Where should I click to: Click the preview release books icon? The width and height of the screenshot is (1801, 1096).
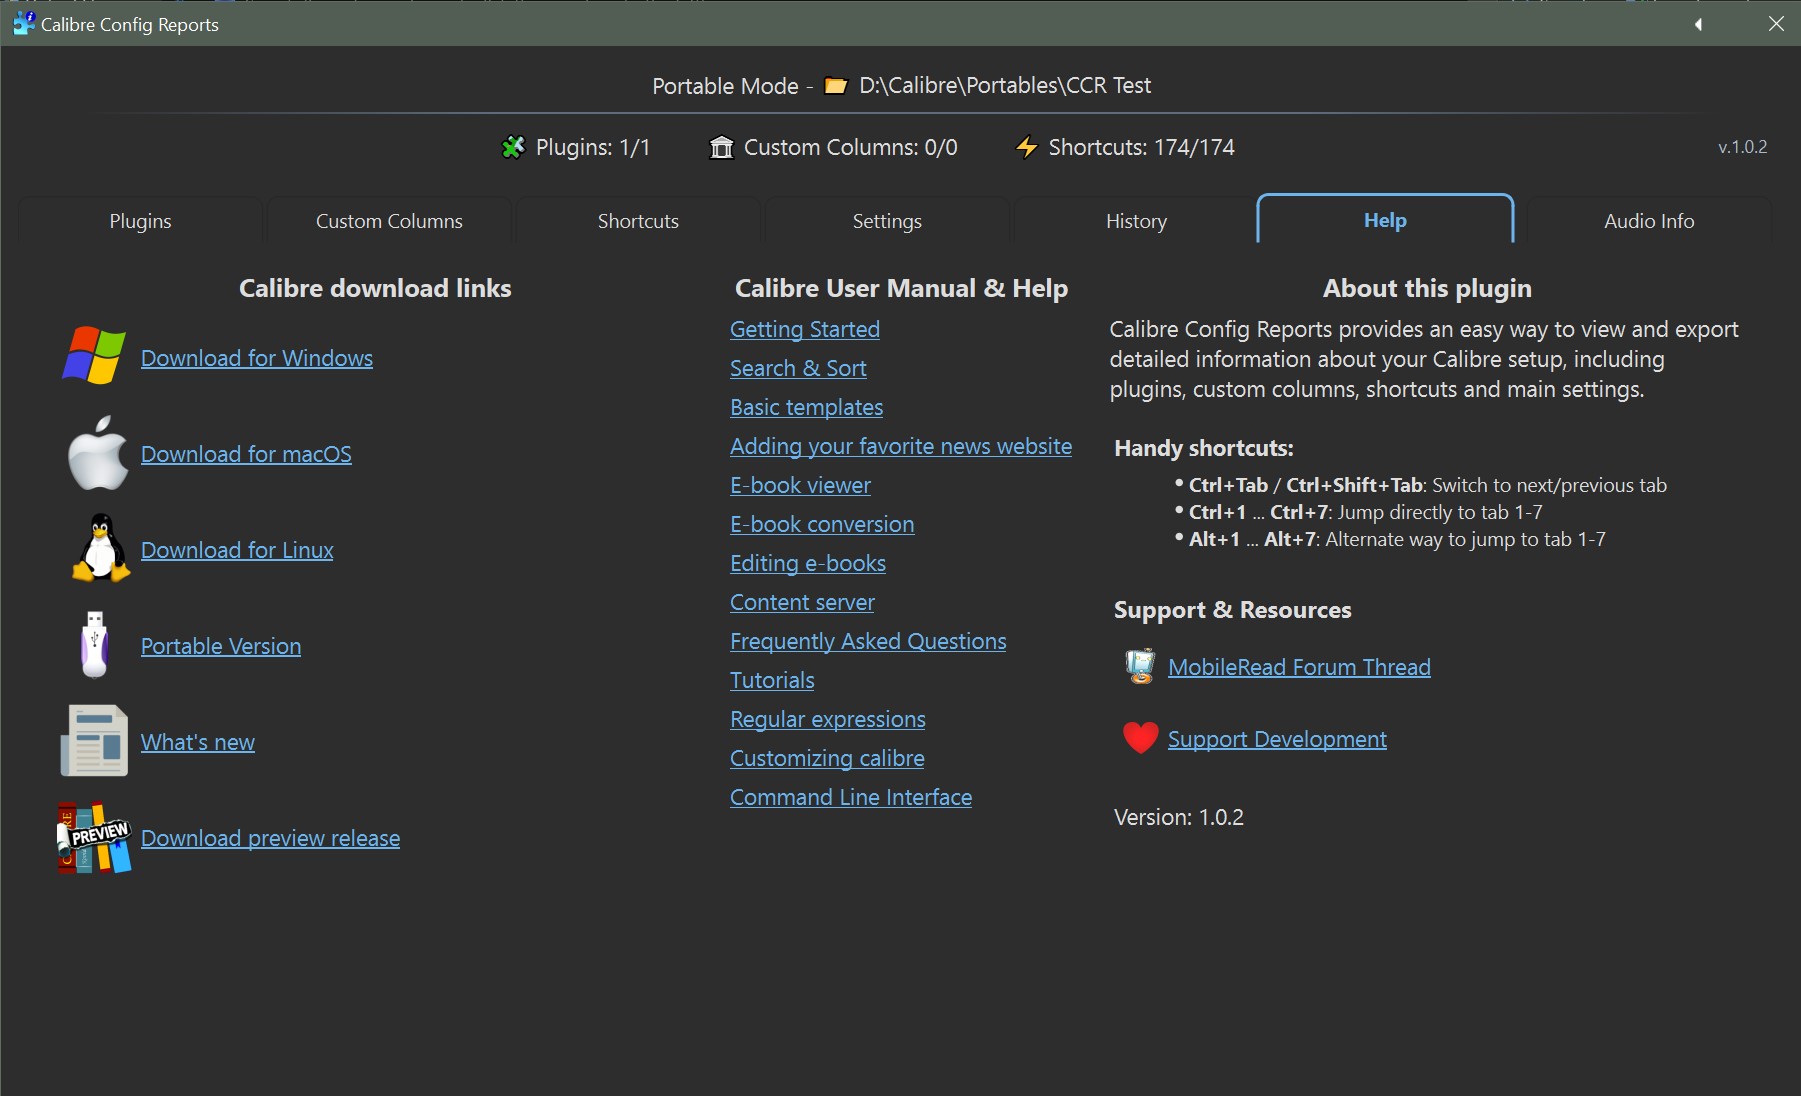[x=95, y=838]
